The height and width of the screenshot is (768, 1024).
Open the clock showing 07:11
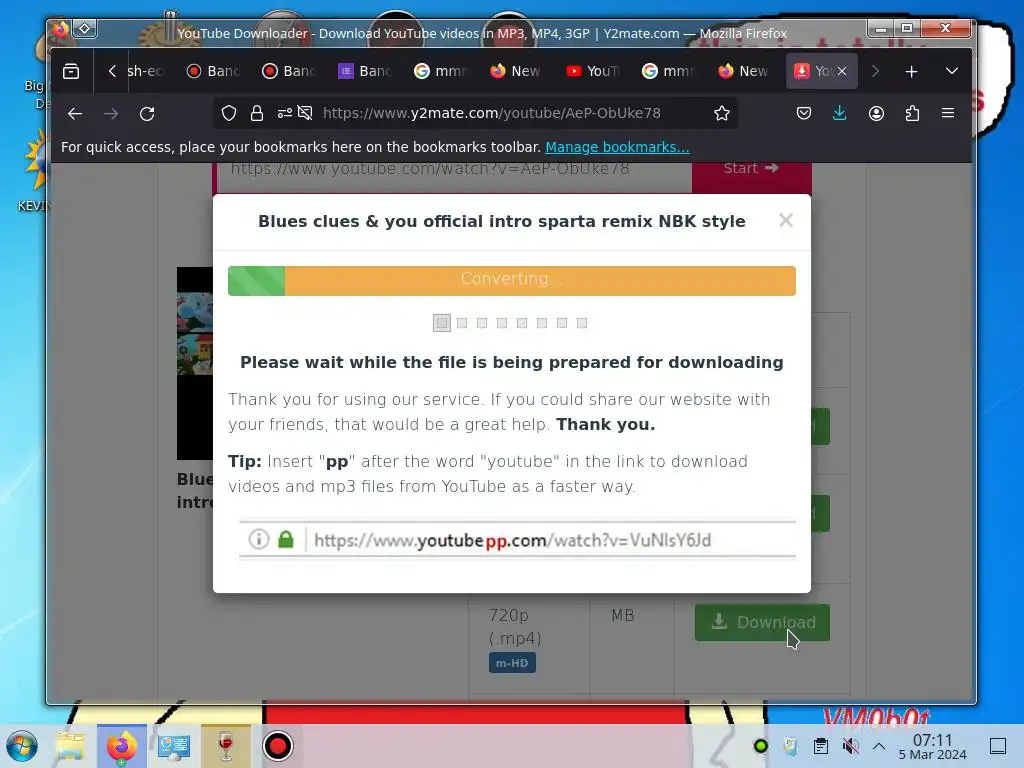(932, 746)
